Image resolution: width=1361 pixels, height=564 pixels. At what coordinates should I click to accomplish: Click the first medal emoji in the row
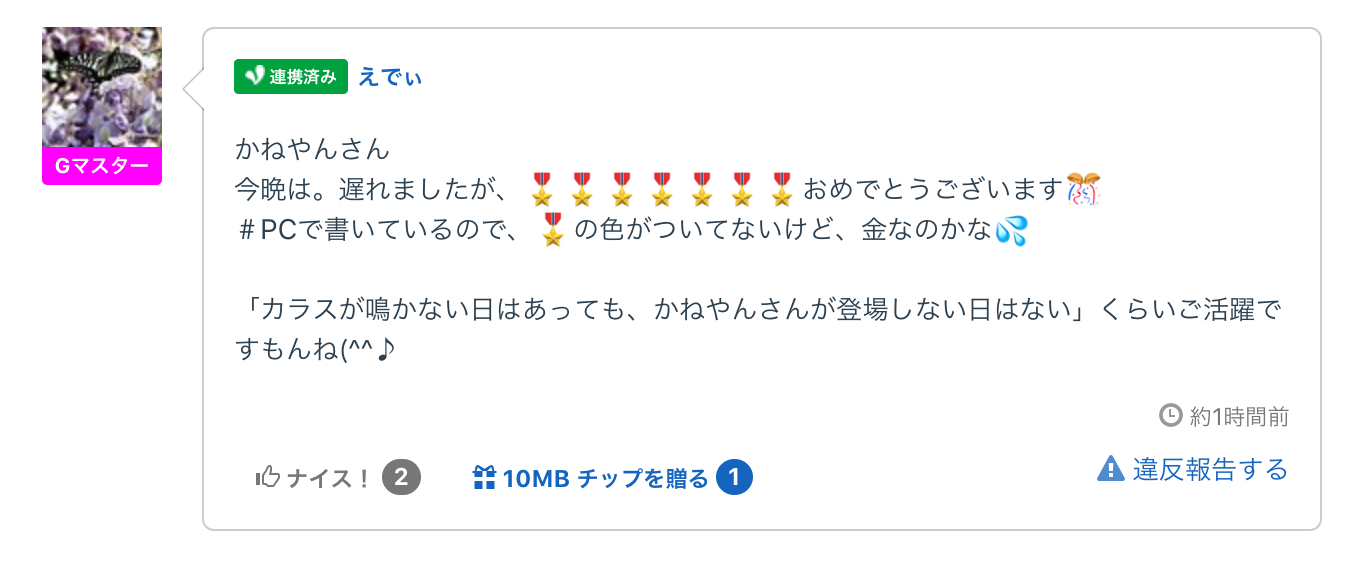tap(541, 188)
